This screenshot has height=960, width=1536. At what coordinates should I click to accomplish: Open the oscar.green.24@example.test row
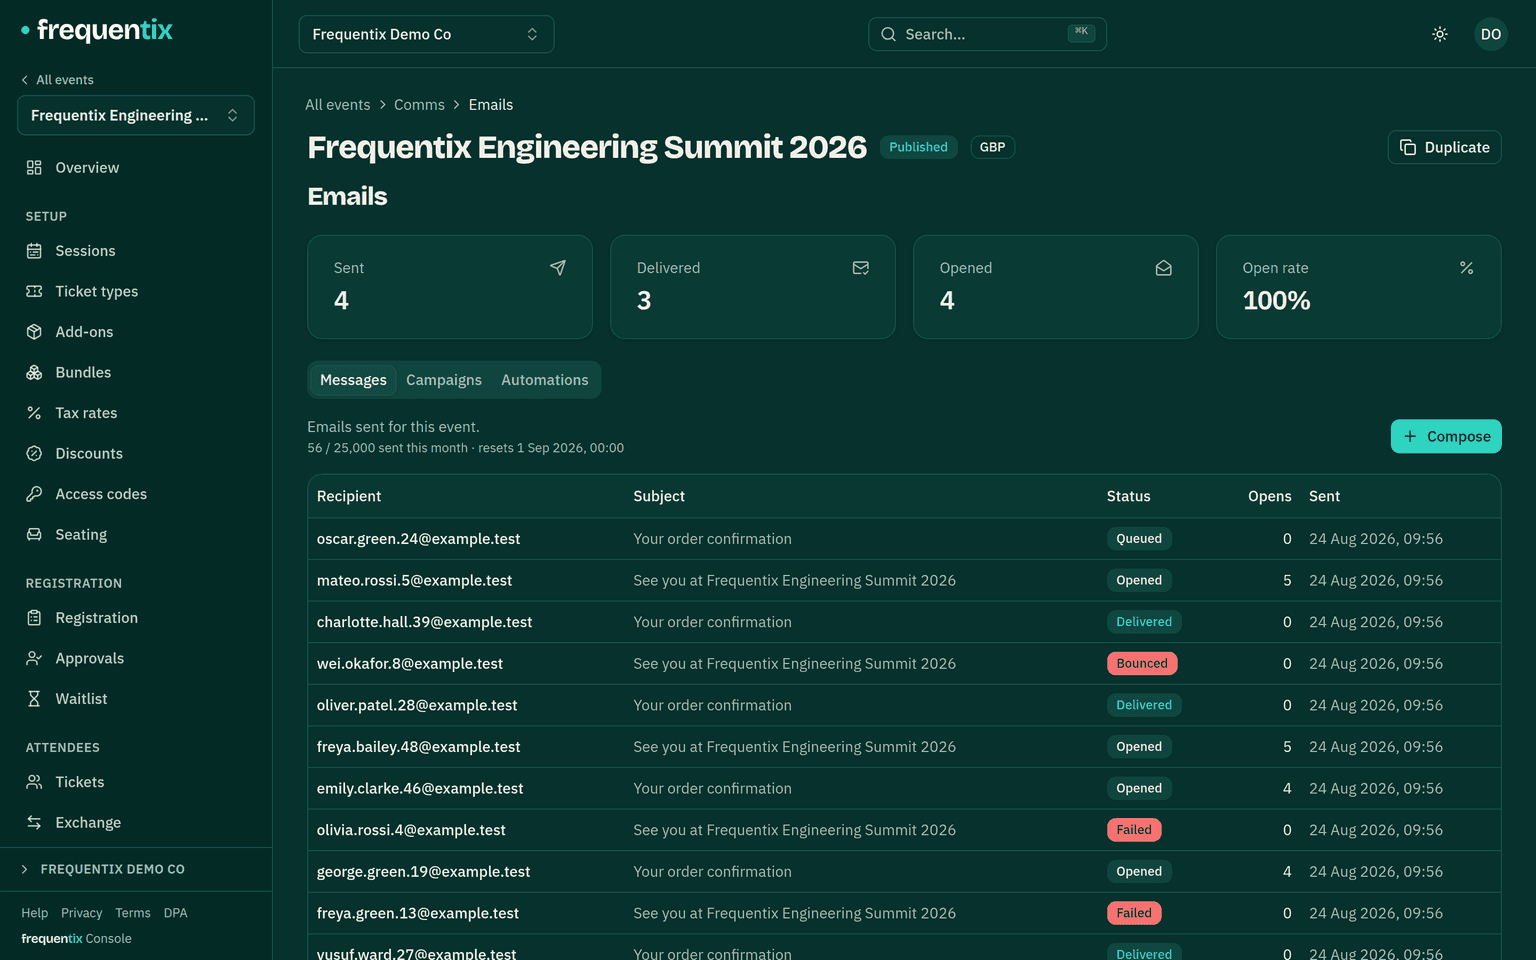point(904,539)
